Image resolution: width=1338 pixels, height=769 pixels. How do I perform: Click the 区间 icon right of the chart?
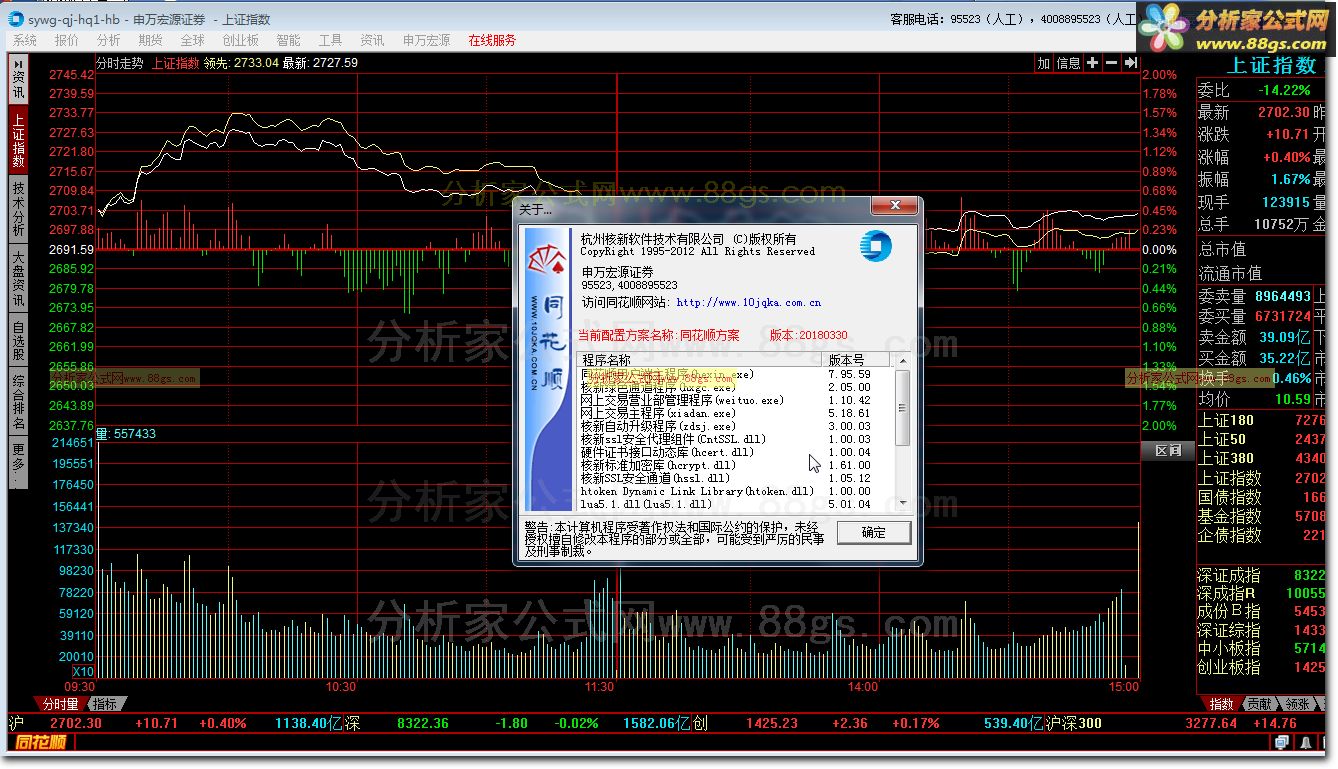tap(1168, 451)
